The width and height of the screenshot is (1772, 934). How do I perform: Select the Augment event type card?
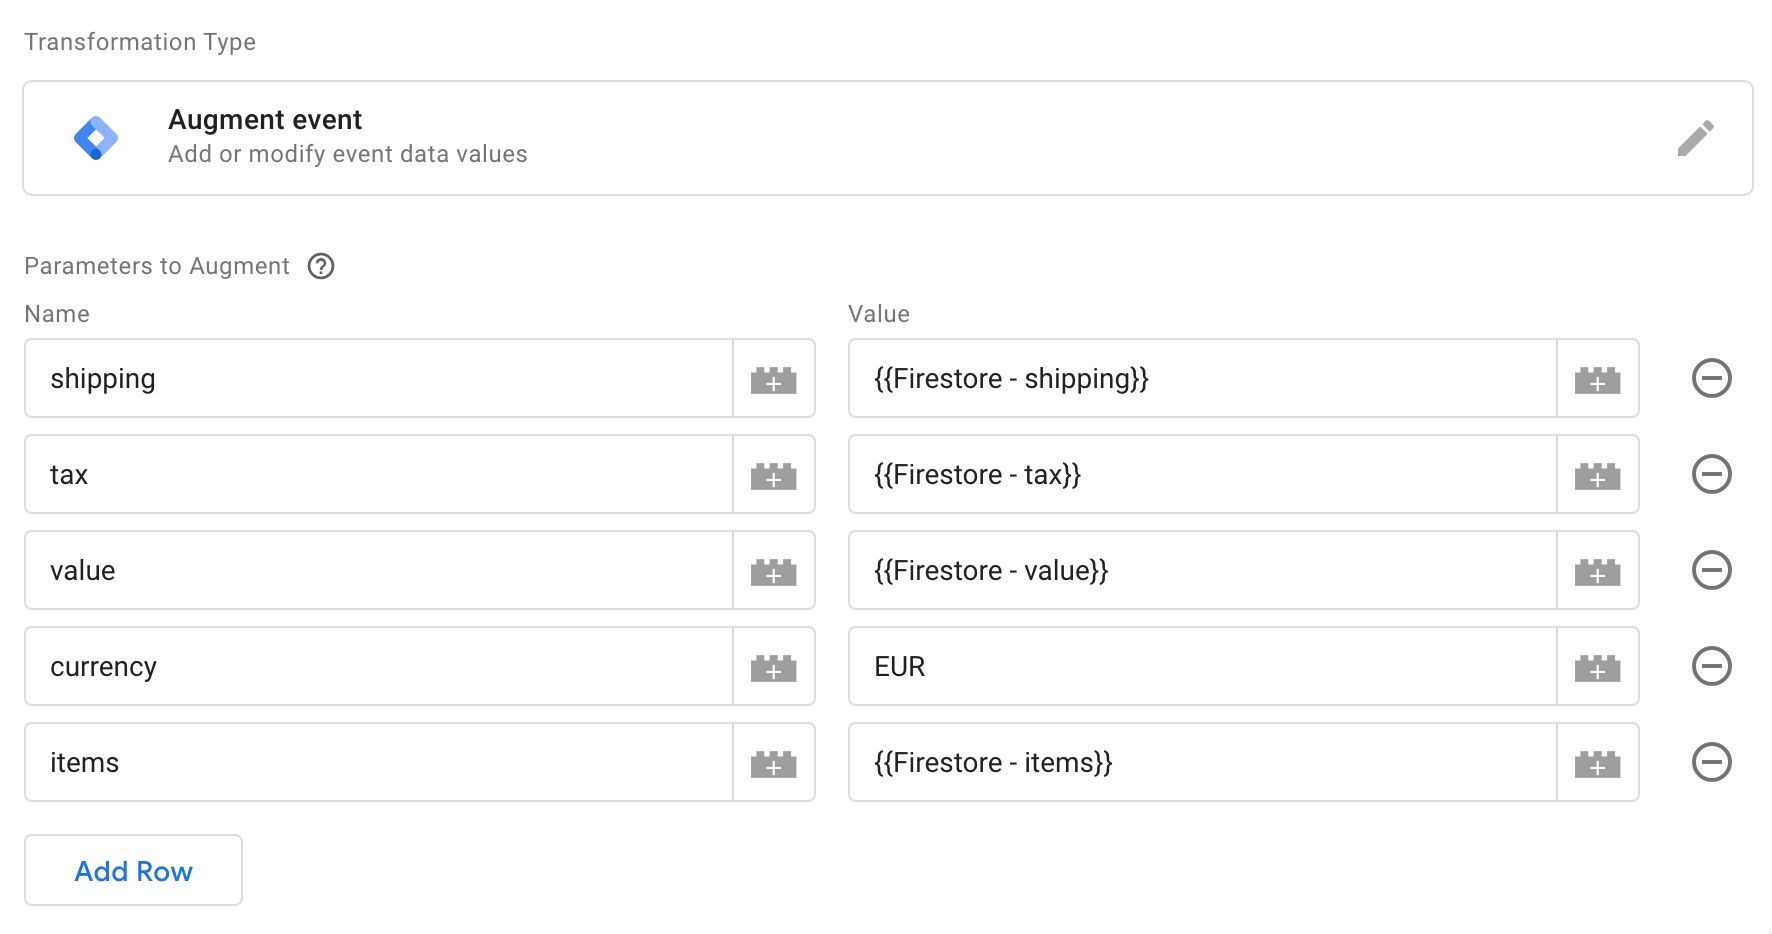pyautogui.click(x=888, y=138)
